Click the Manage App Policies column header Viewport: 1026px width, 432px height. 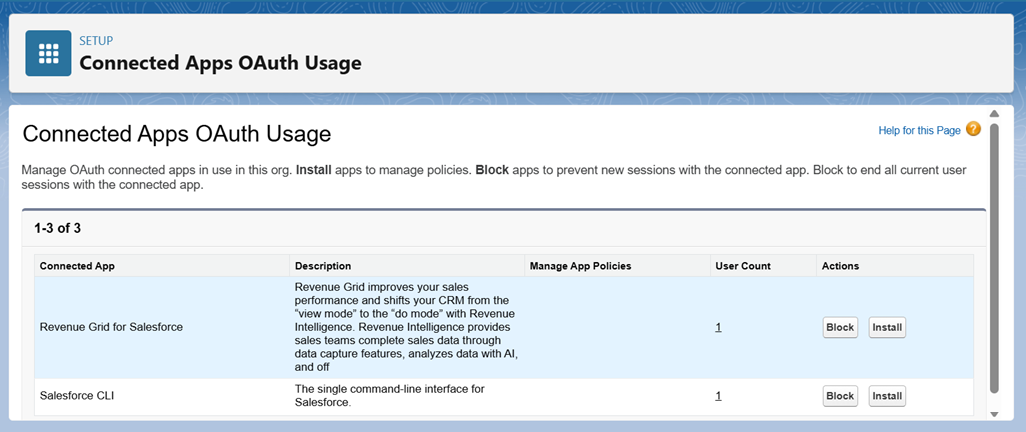(617, 266)
